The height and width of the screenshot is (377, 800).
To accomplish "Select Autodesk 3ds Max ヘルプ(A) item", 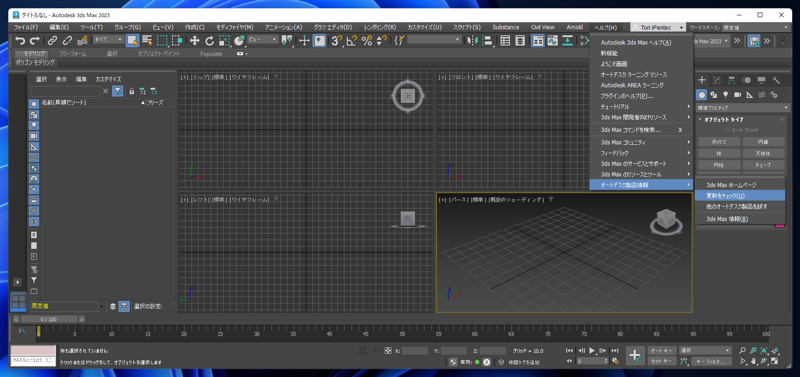I will click(641, 42).
